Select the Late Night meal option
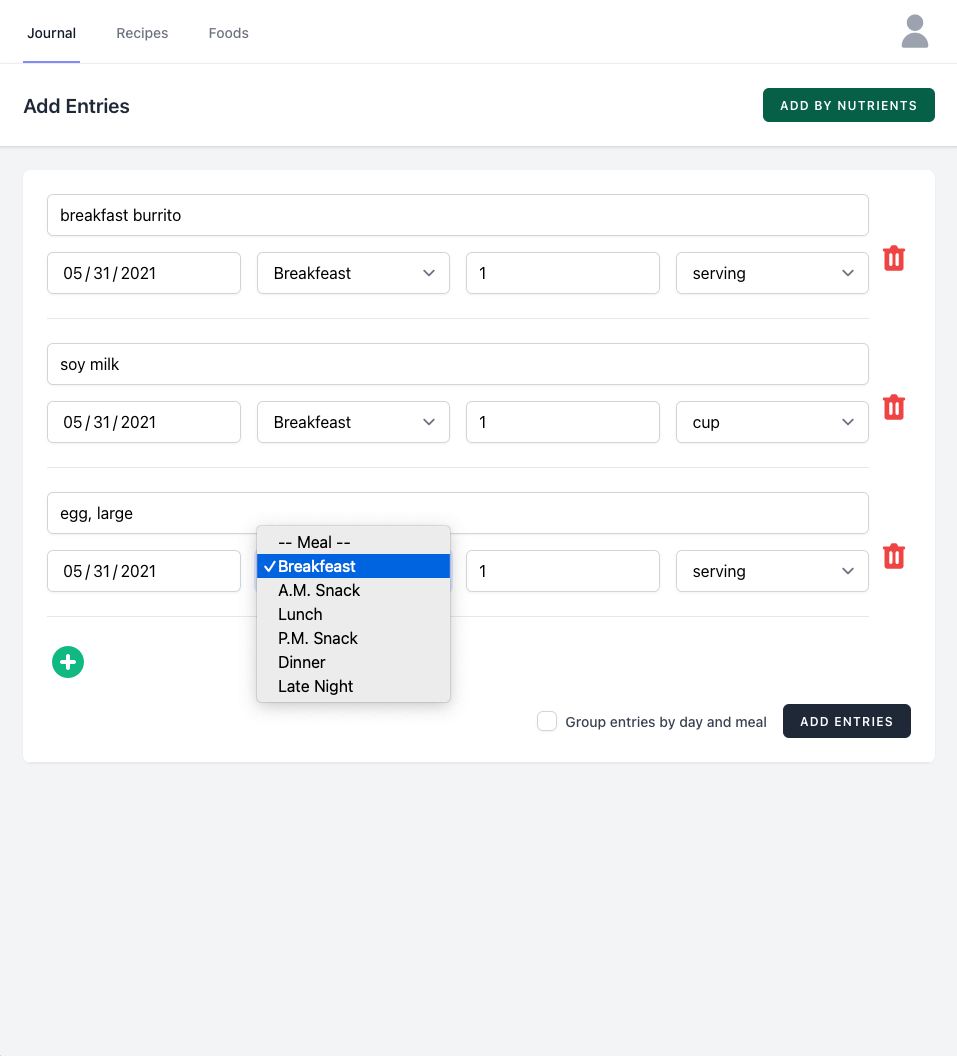957x1056 pixels. coord(316,686)
